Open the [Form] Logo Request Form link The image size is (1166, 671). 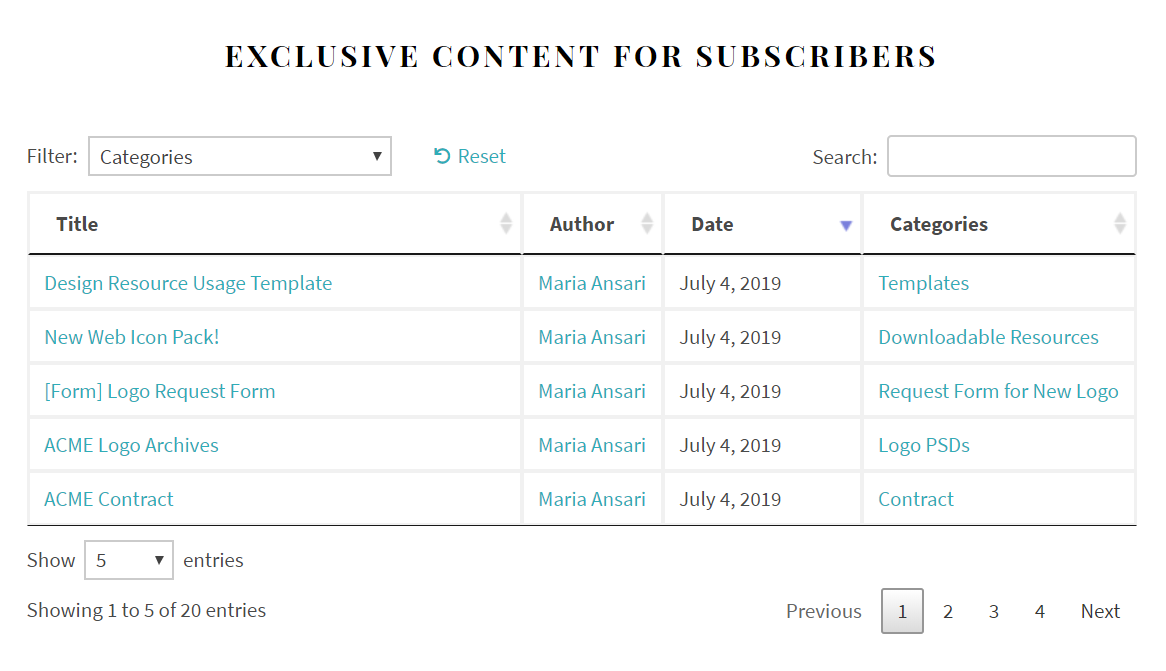(159, 391)
